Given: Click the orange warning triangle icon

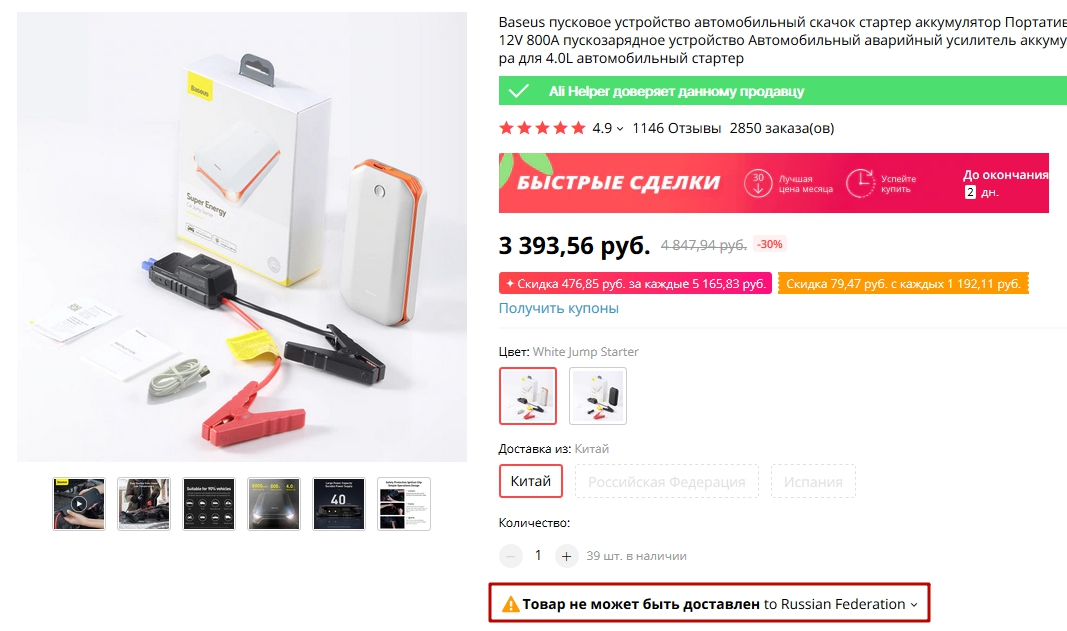Looking at the screenshot, I should tap(511, 604).
